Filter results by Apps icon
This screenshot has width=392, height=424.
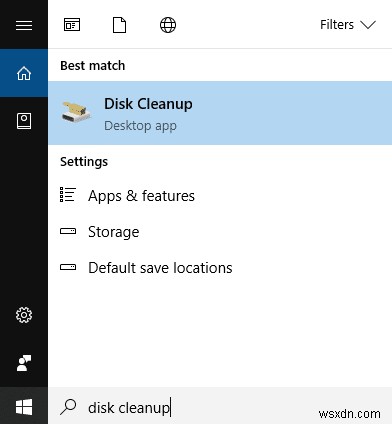pos(72,25)
